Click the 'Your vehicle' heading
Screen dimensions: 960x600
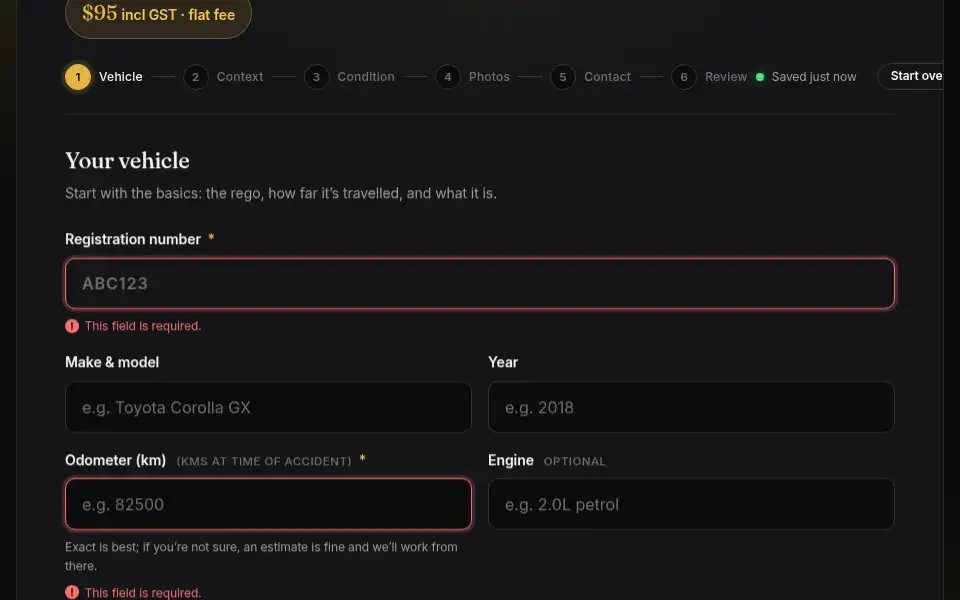tap(127, 161)
